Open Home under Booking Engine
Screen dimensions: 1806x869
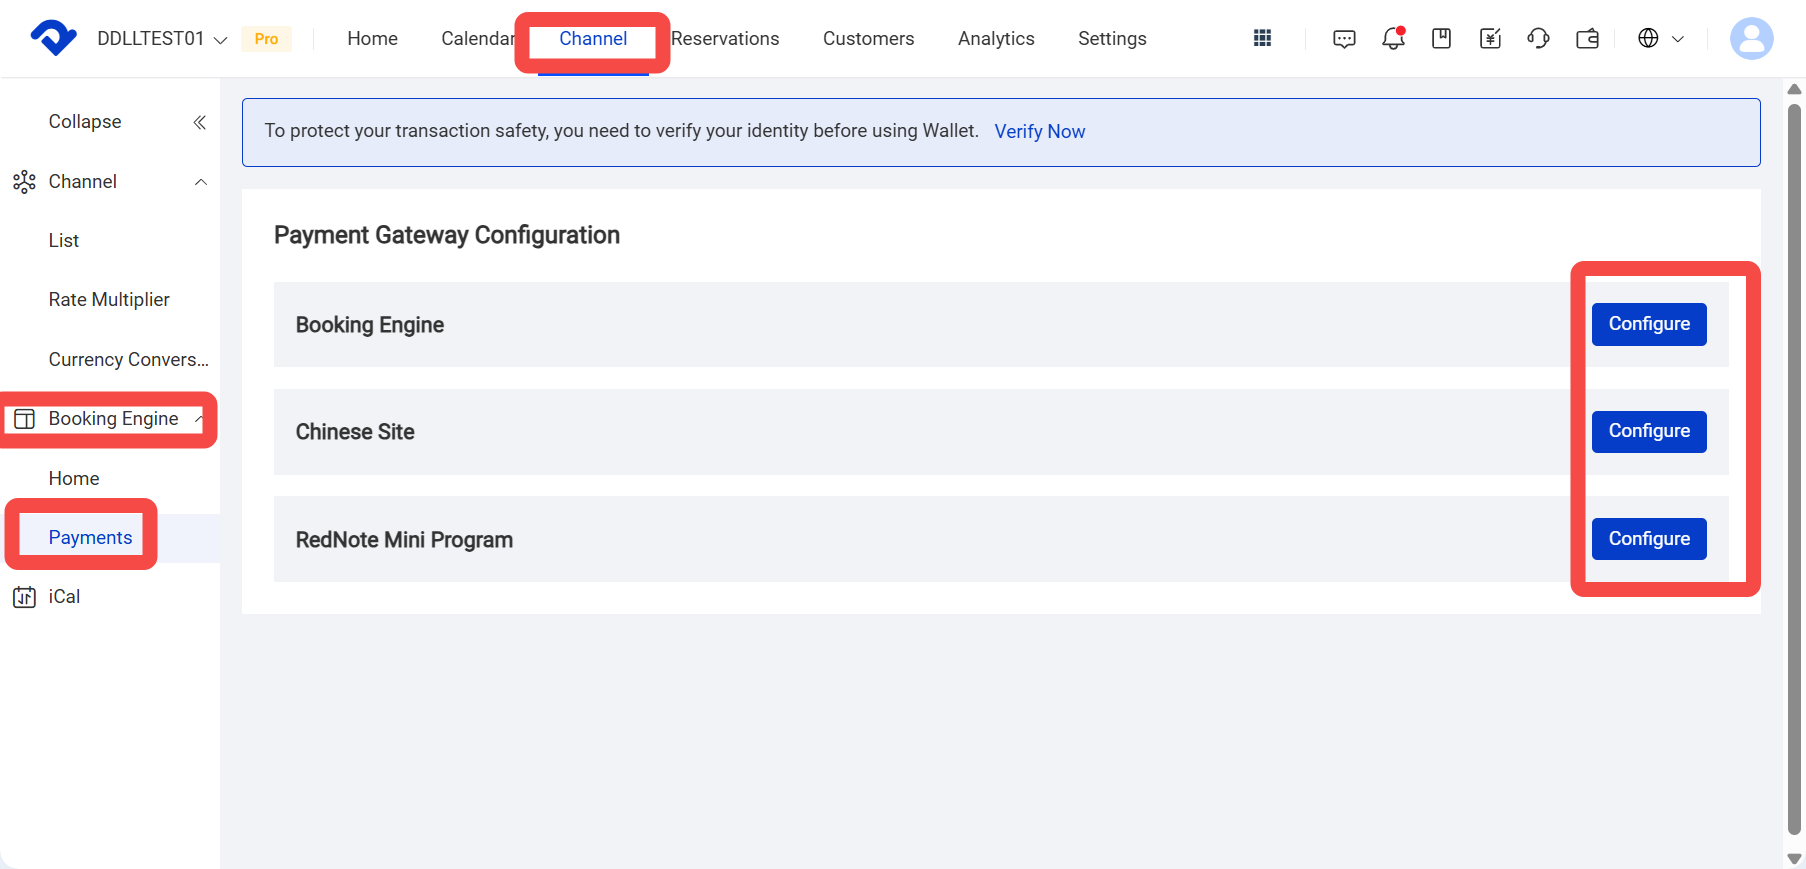click(74, 479)
